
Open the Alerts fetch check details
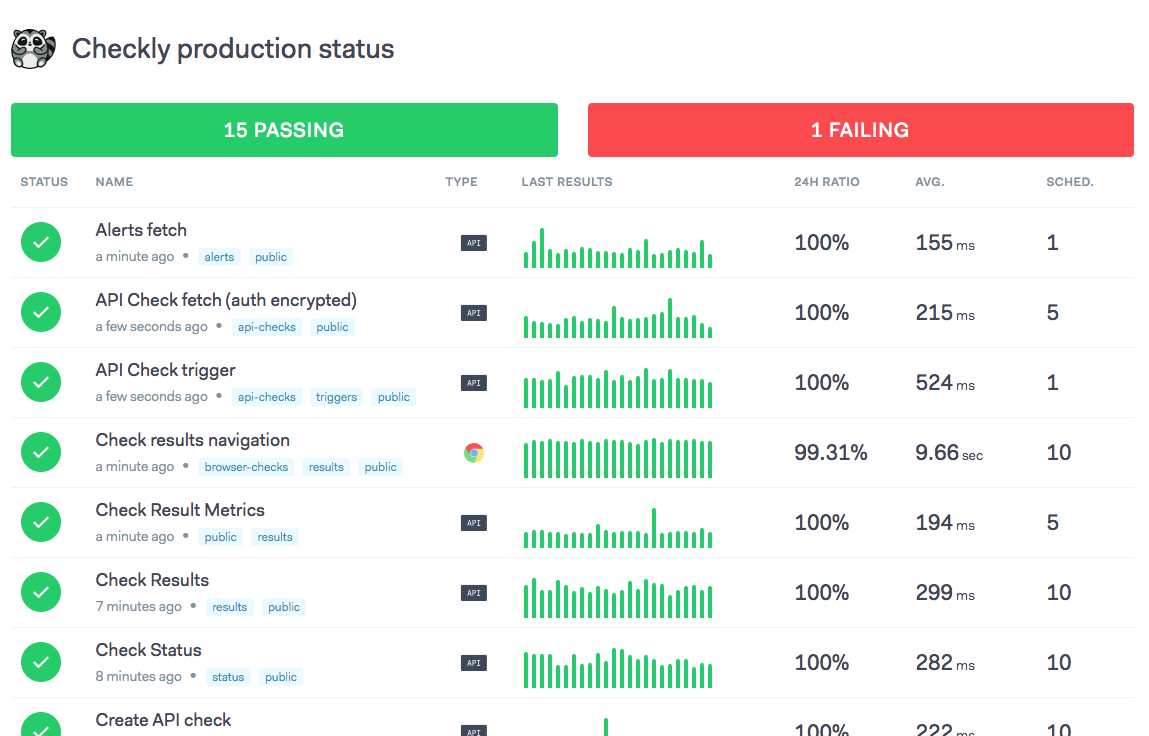coord(141,230)
